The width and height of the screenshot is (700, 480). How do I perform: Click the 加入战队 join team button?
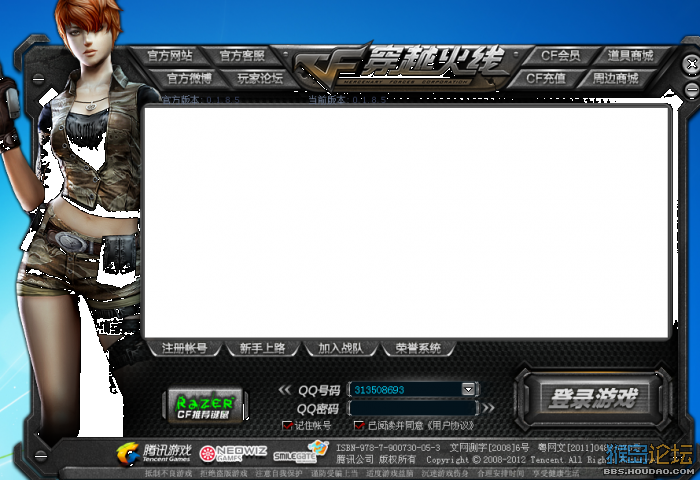point(340,348)
